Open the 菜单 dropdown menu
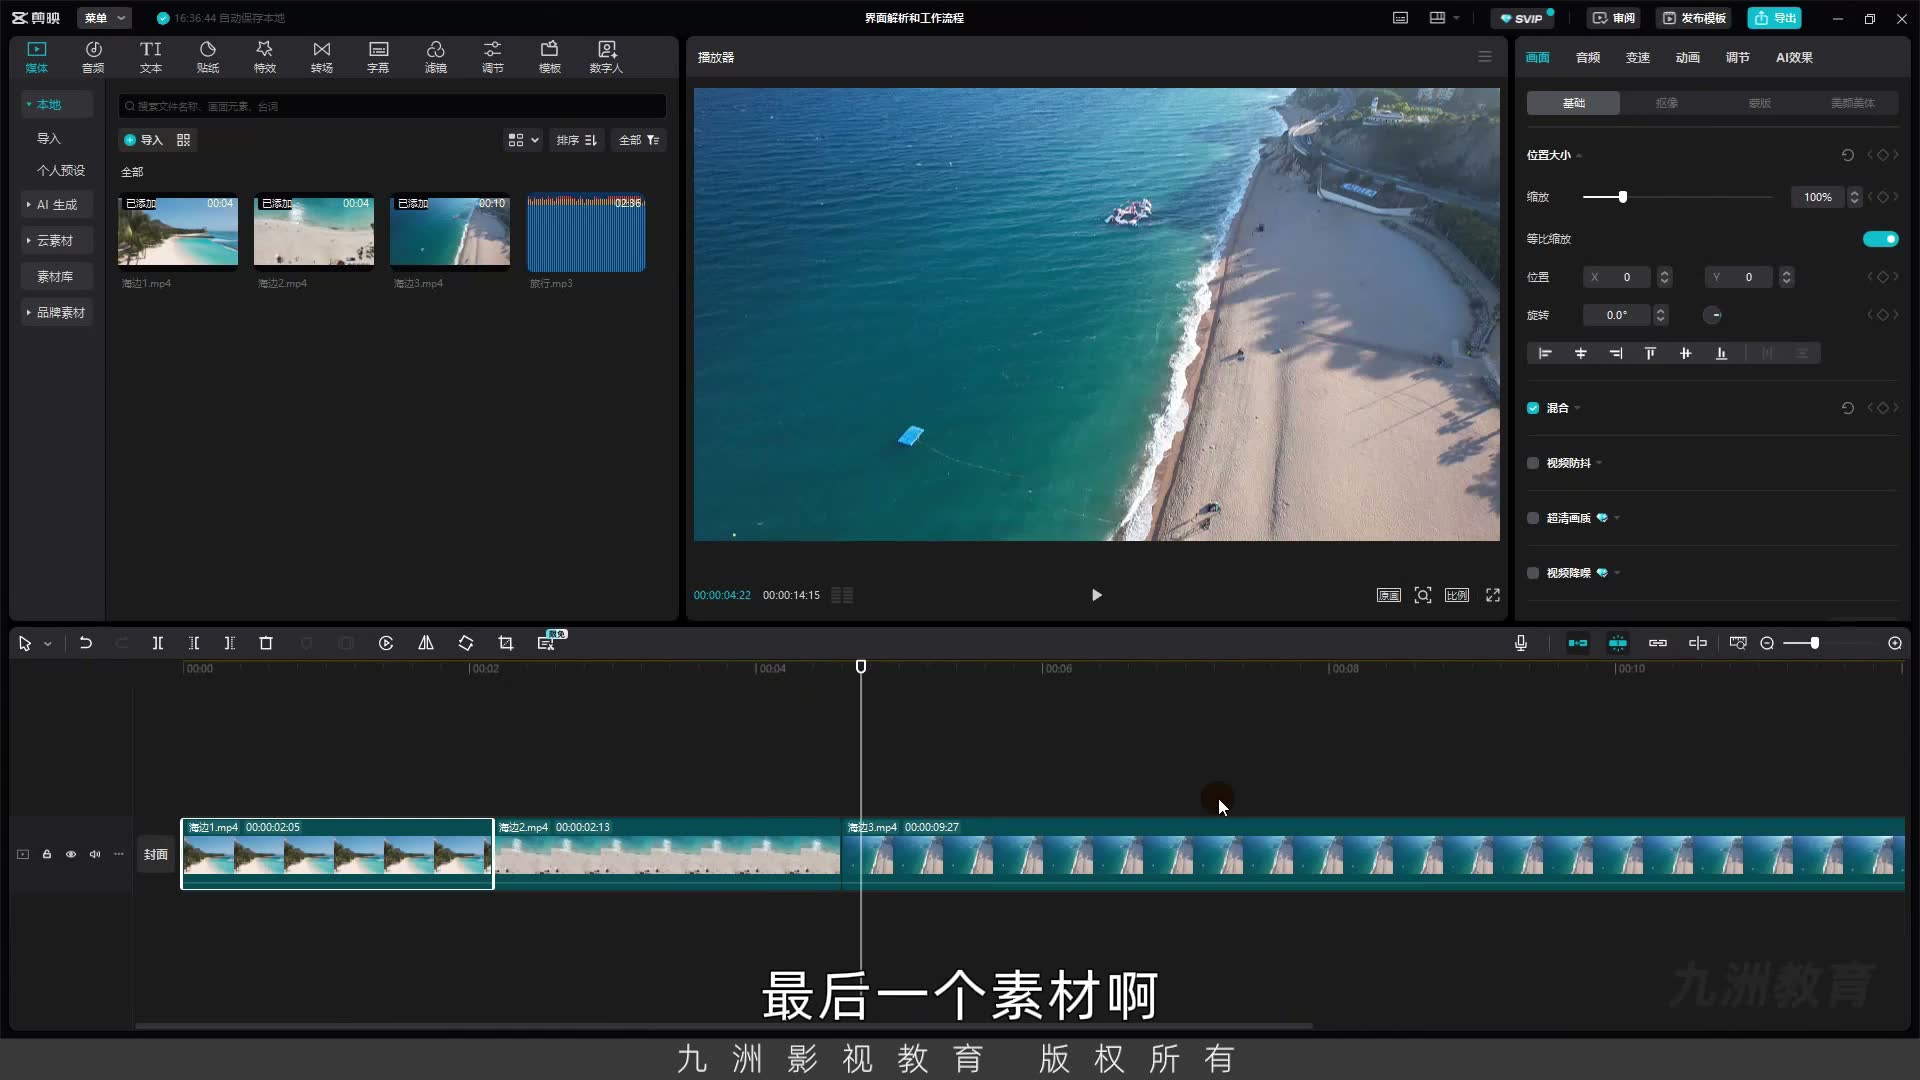This screenshot has height=1080, width=1920. pos(104,18)
